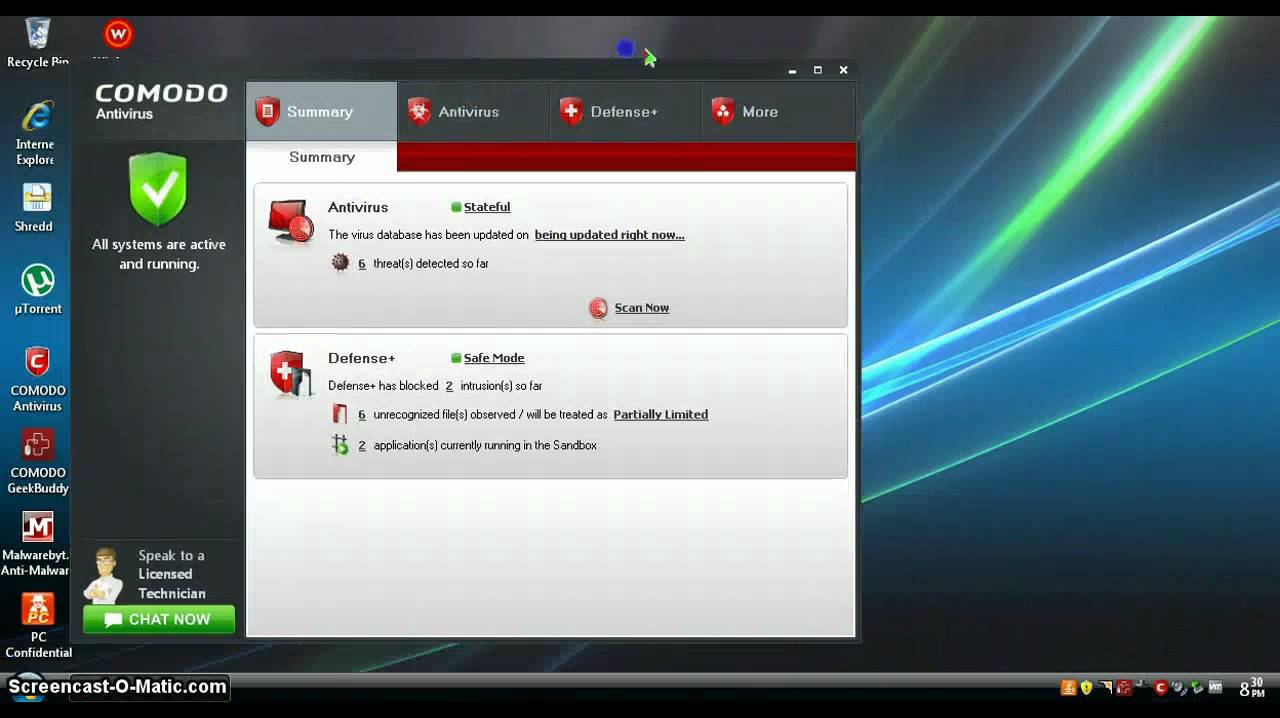Open the More tab
This screenshot has height=718, width=1280.
[778, 111]
